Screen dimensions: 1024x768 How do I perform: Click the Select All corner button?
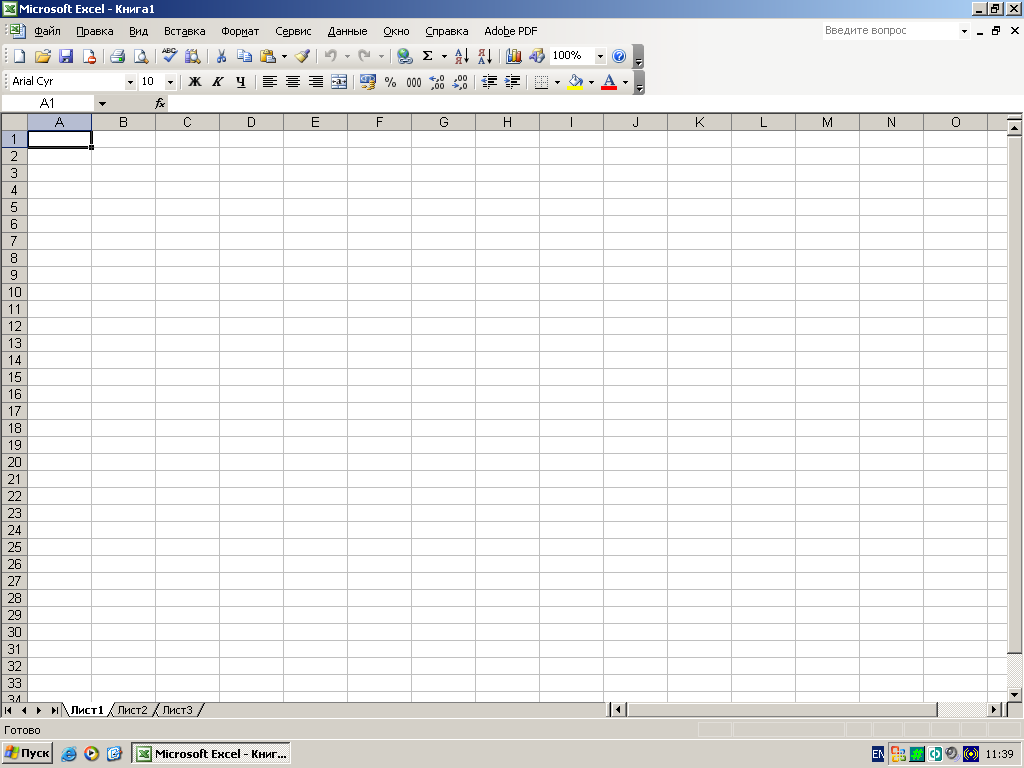tap(14, 122)
